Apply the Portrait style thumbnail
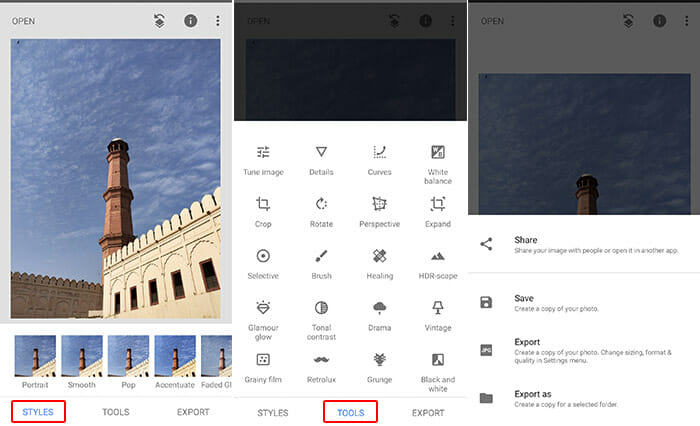The width and height of the screenshot is (700, 426). pos(35,360)
